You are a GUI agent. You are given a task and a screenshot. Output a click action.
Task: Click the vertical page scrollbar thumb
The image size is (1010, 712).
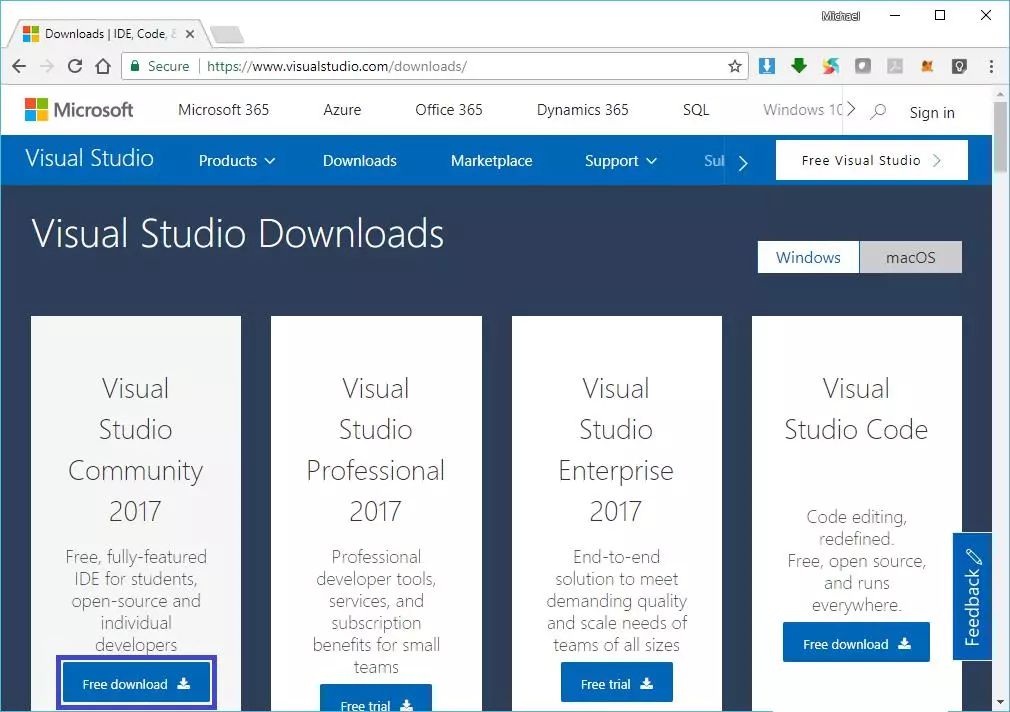(1000, 137)
